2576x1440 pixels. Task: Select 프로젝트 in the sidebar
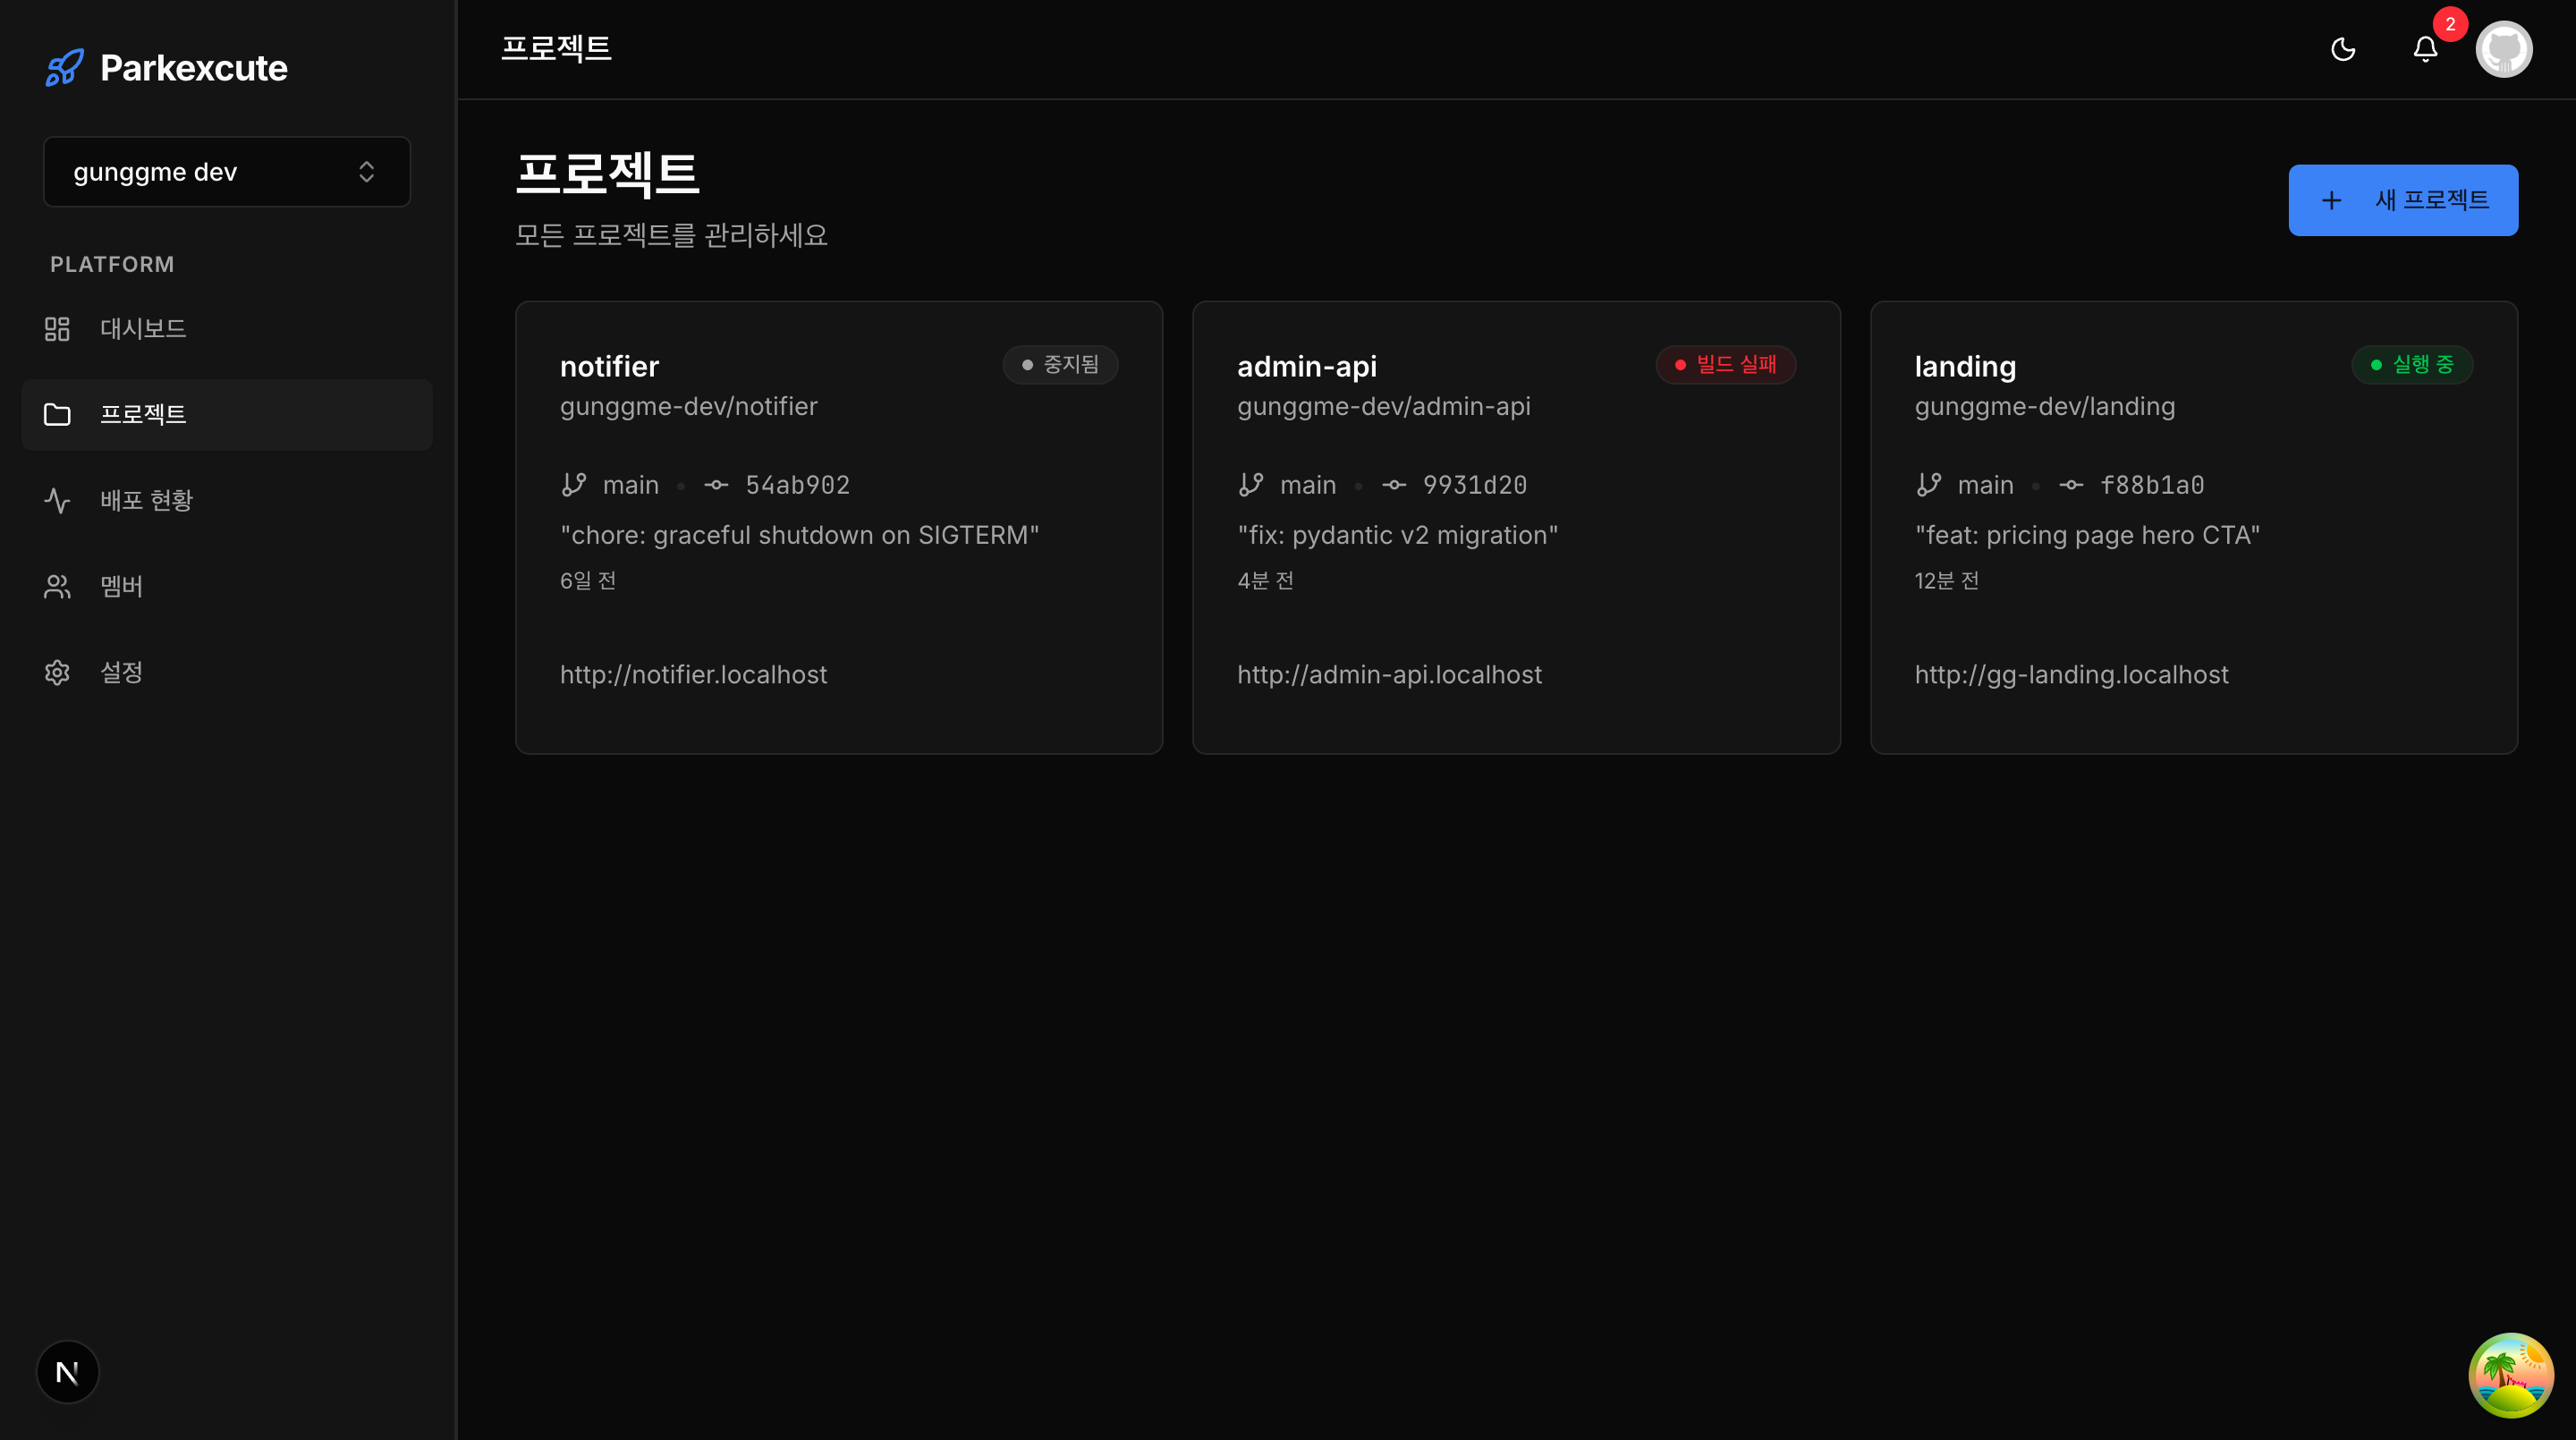pos(143,414)
